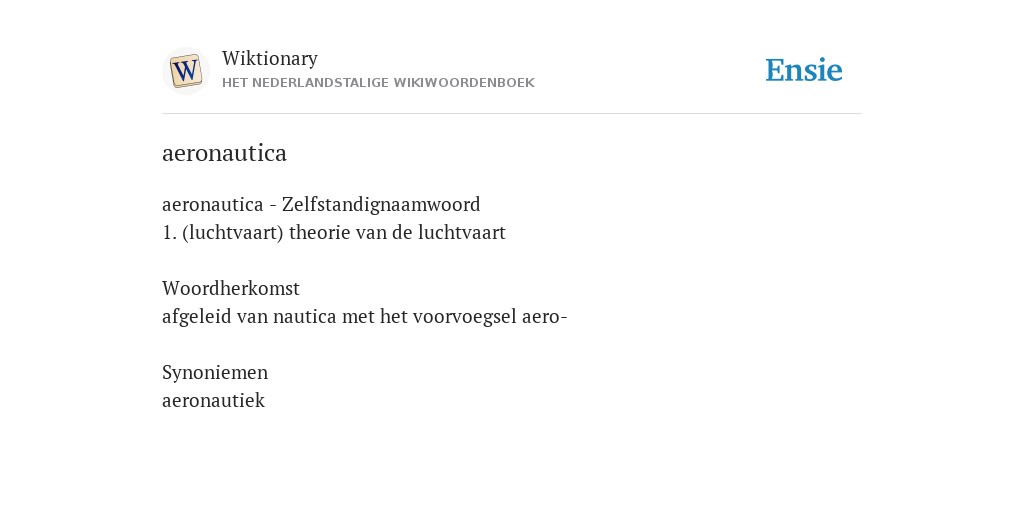The image size is (1024, 512).
Task: Click the numbered marker '1.' of definition
Action: 169,232
